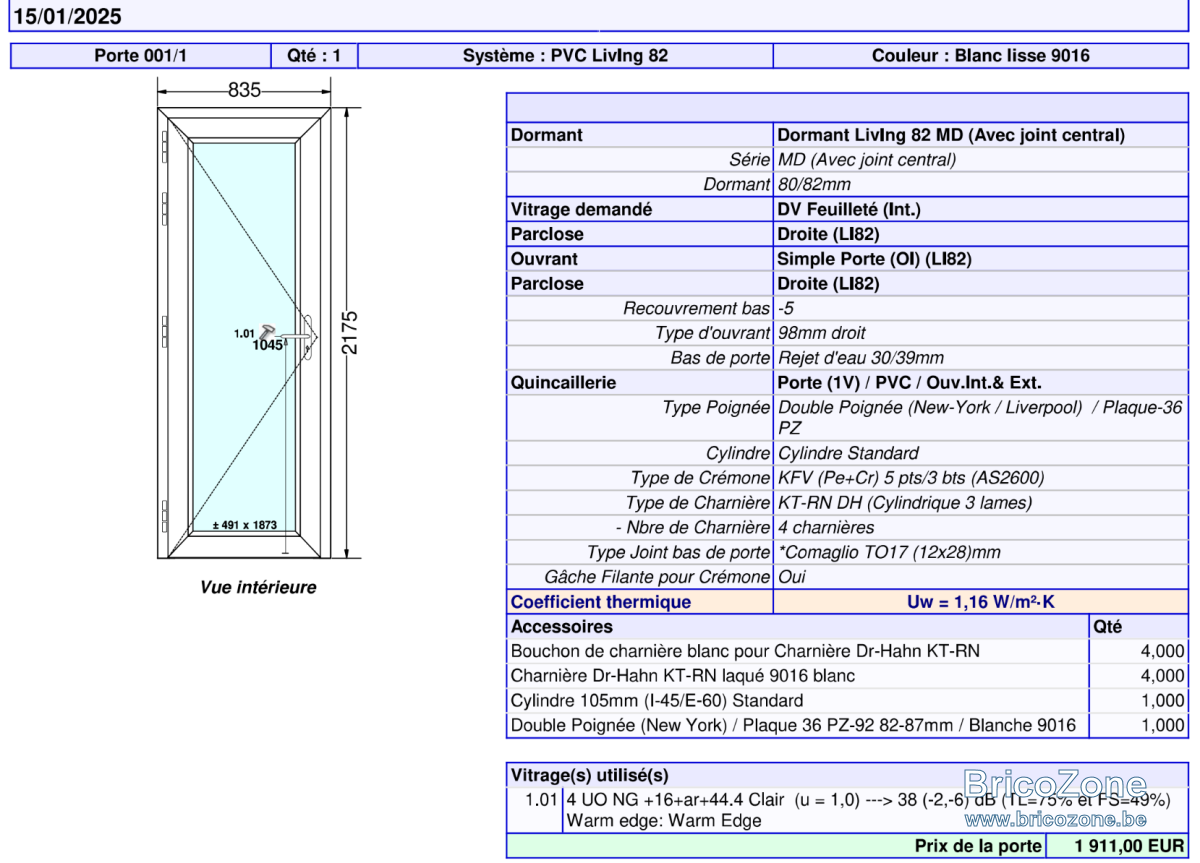The width and height of the screenshot is (1200, 863).
Task: Select 'KT-RN DH (Cylindrique 3 lames)' value
Action: 905,503
